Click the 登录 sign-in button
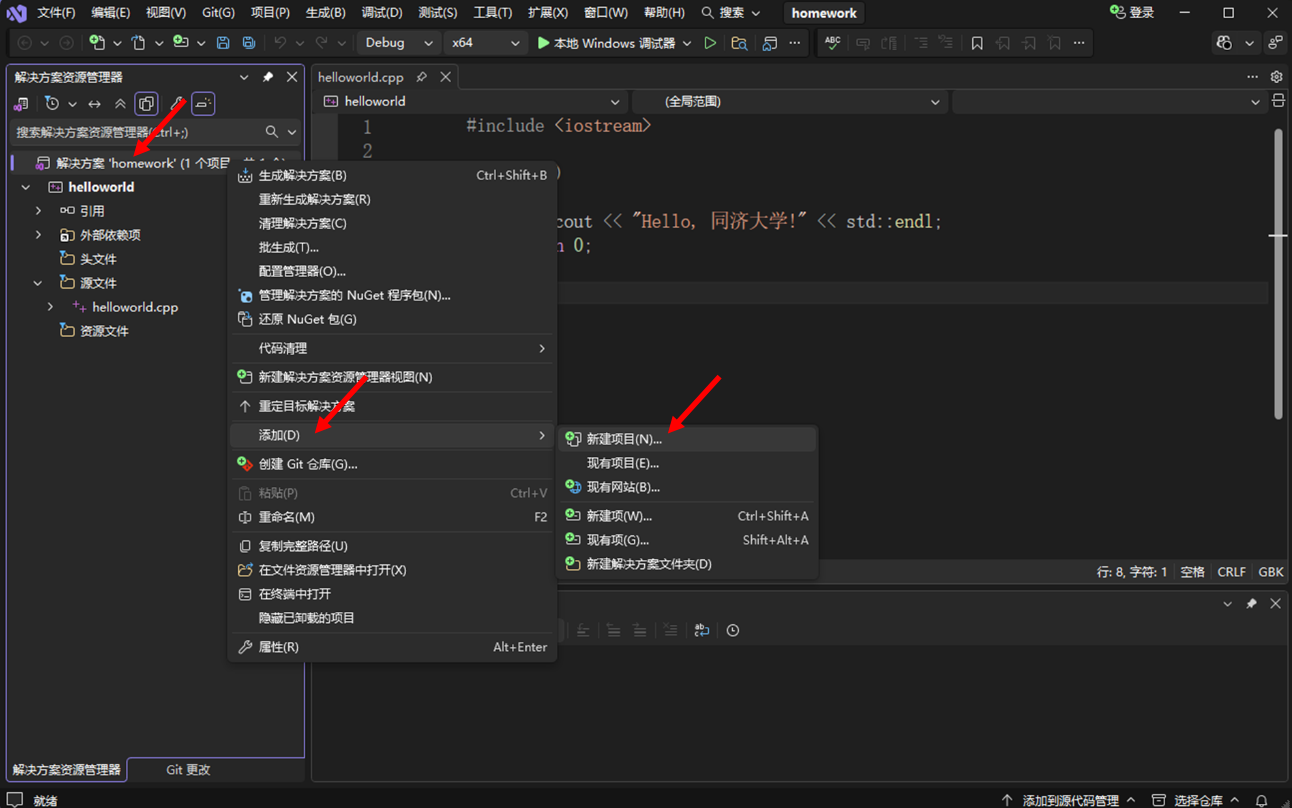 (x=1132, y=13)
